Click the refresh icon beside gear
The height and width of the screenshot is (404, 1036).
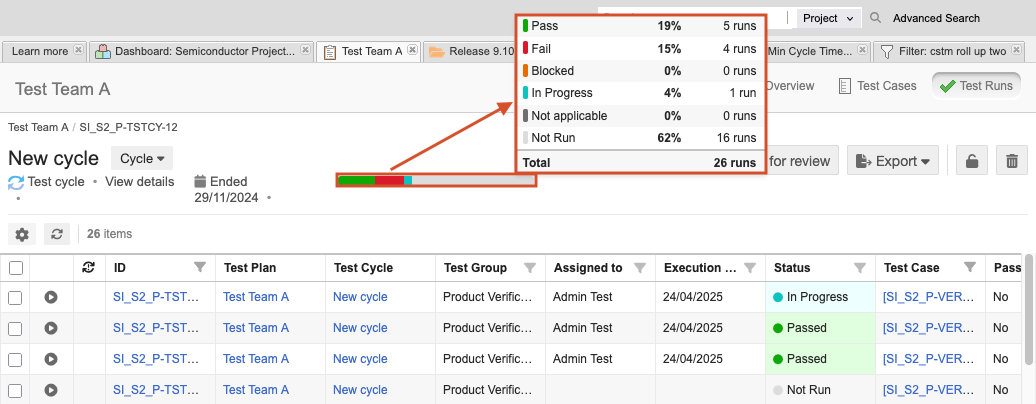tap(57, 234)
